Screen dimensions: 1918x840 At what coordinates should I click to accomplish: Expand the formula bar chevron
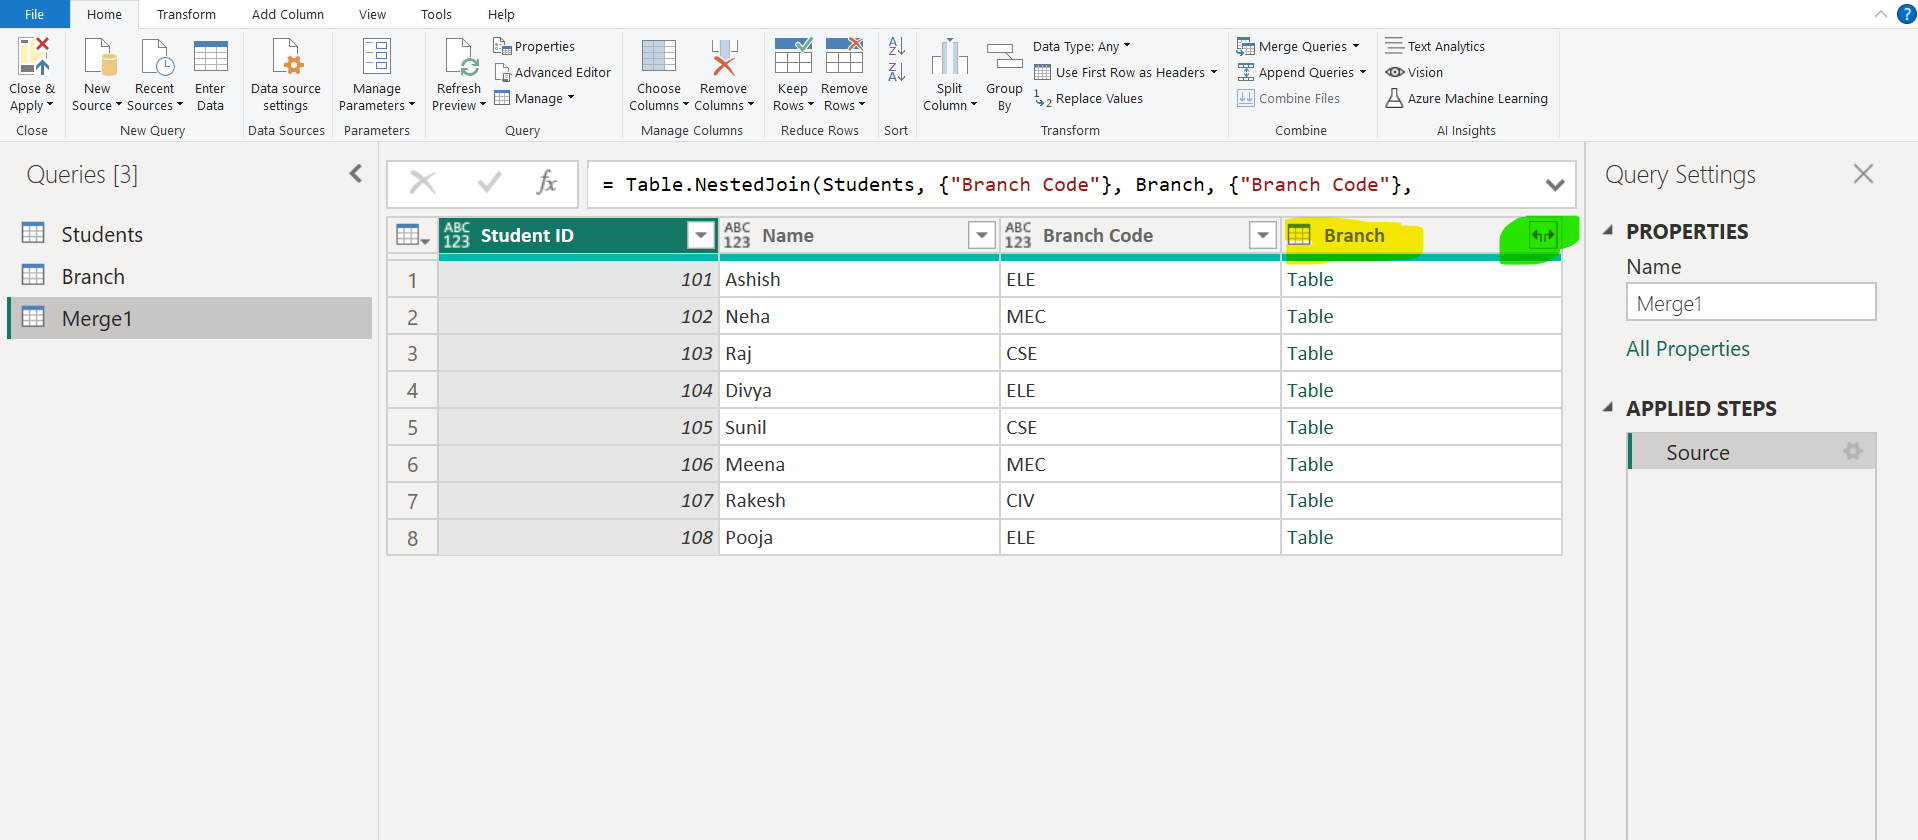click(x=1554, y=185)
